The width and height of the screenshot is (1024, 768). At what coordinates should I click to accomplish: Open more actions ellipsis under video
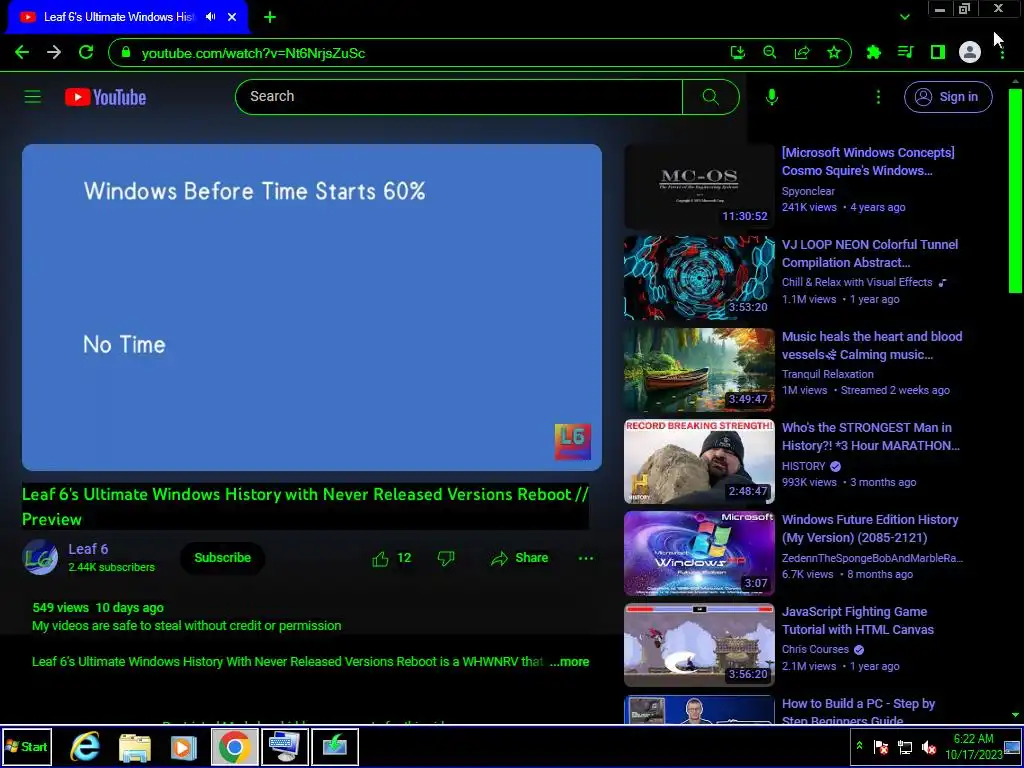586,558
